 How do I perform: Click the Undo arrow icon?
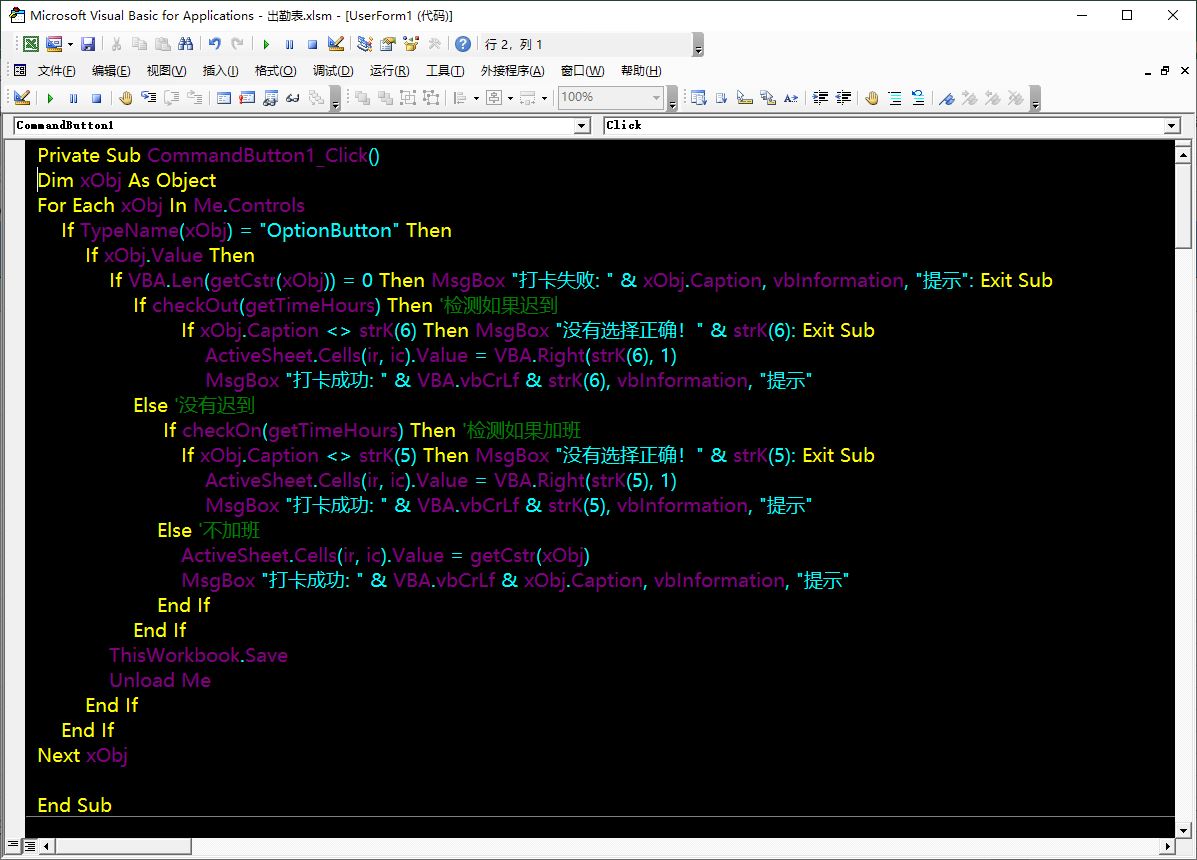point(214,44)
